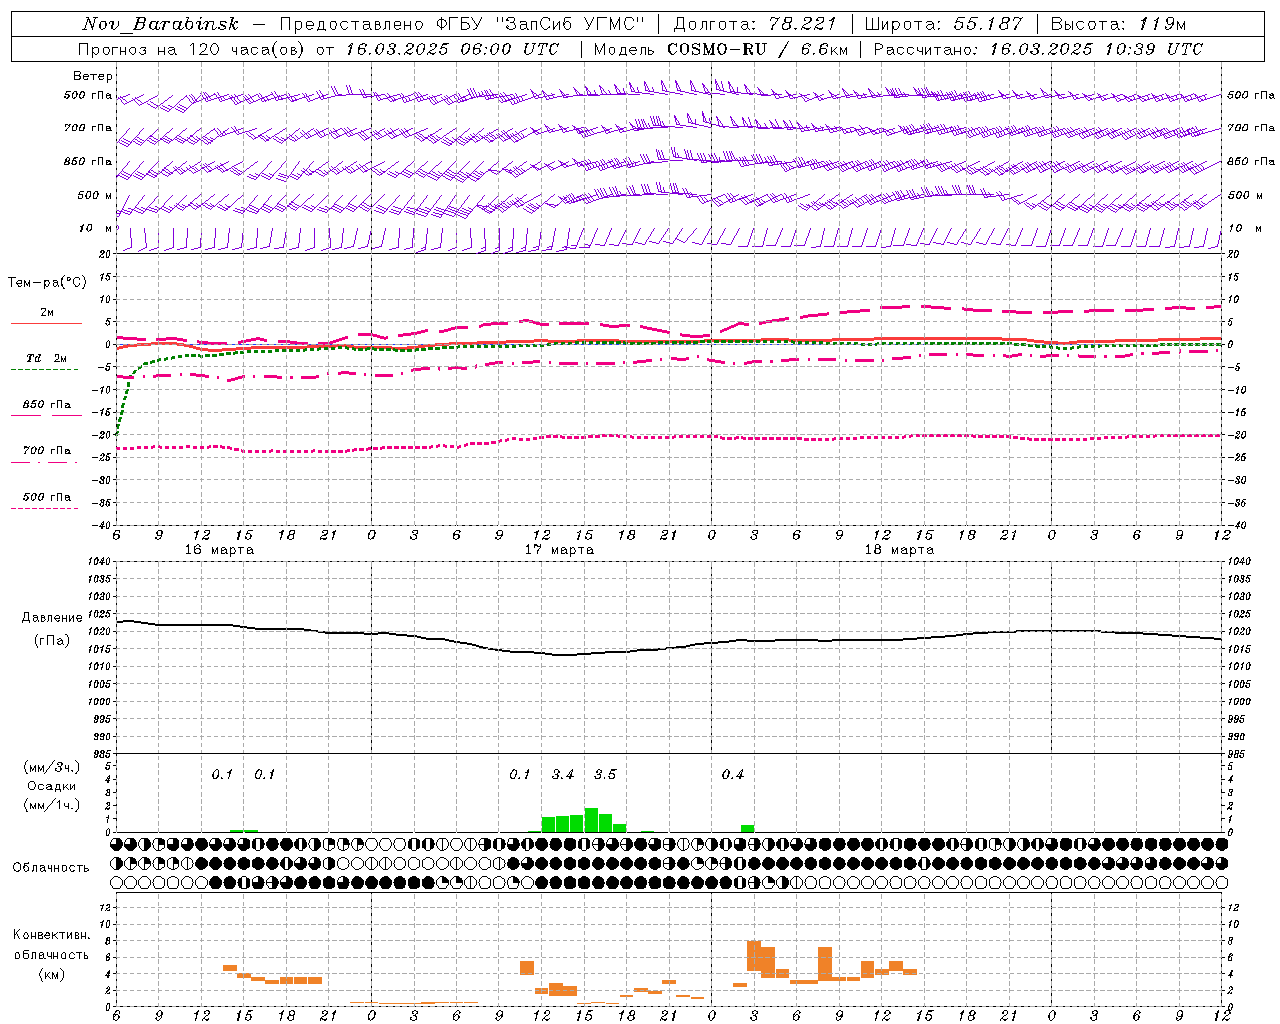Select the 18 марта date label
Viewport: 1280px width, 1024px height.
tap(899, 550)
